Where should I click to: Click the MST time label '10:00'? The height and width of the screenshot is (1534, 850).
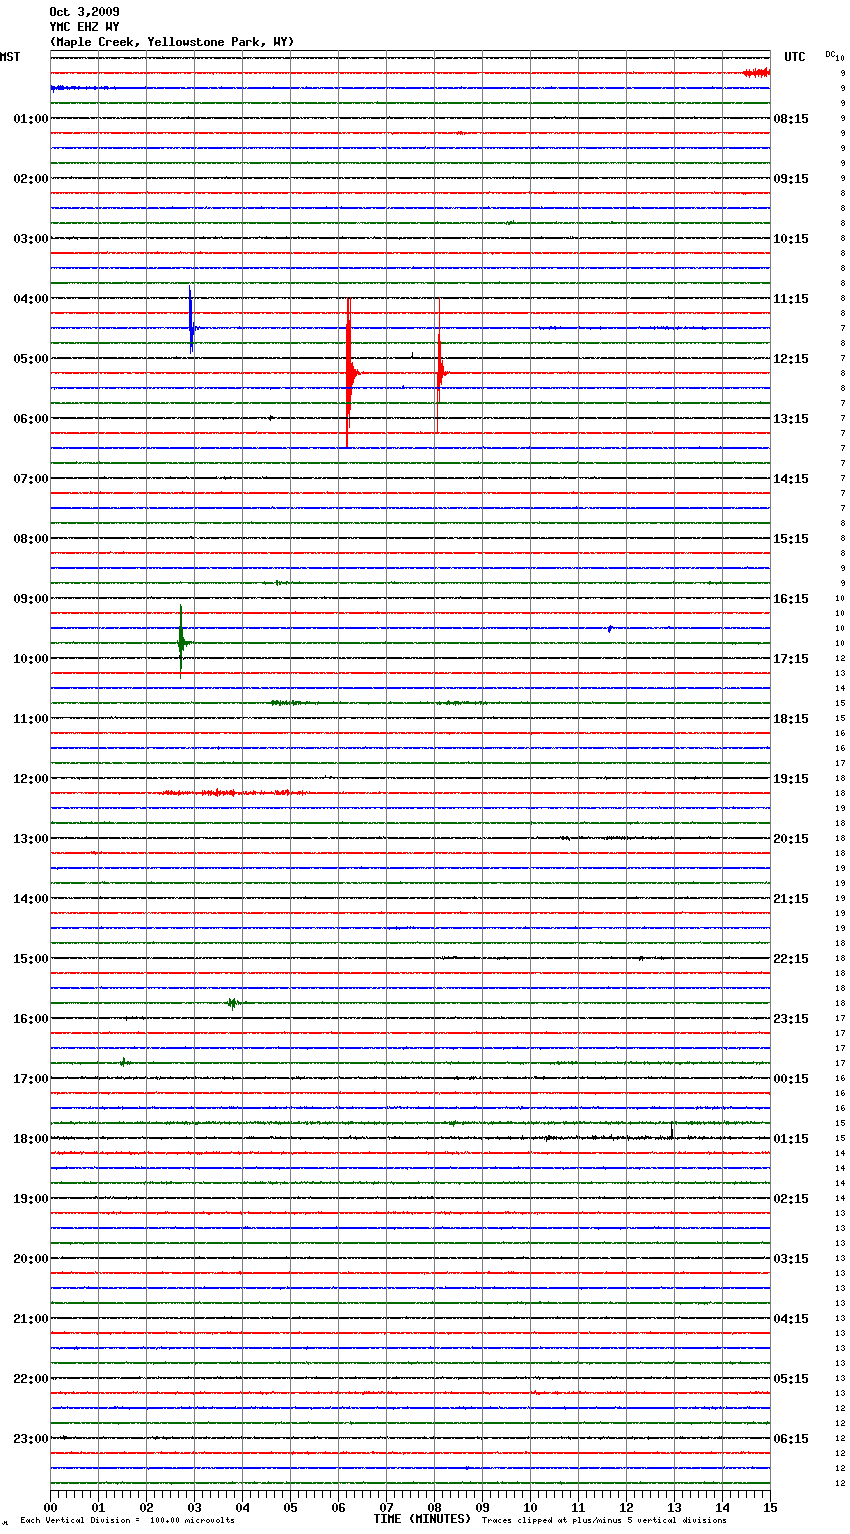click(x=31, y=659)
